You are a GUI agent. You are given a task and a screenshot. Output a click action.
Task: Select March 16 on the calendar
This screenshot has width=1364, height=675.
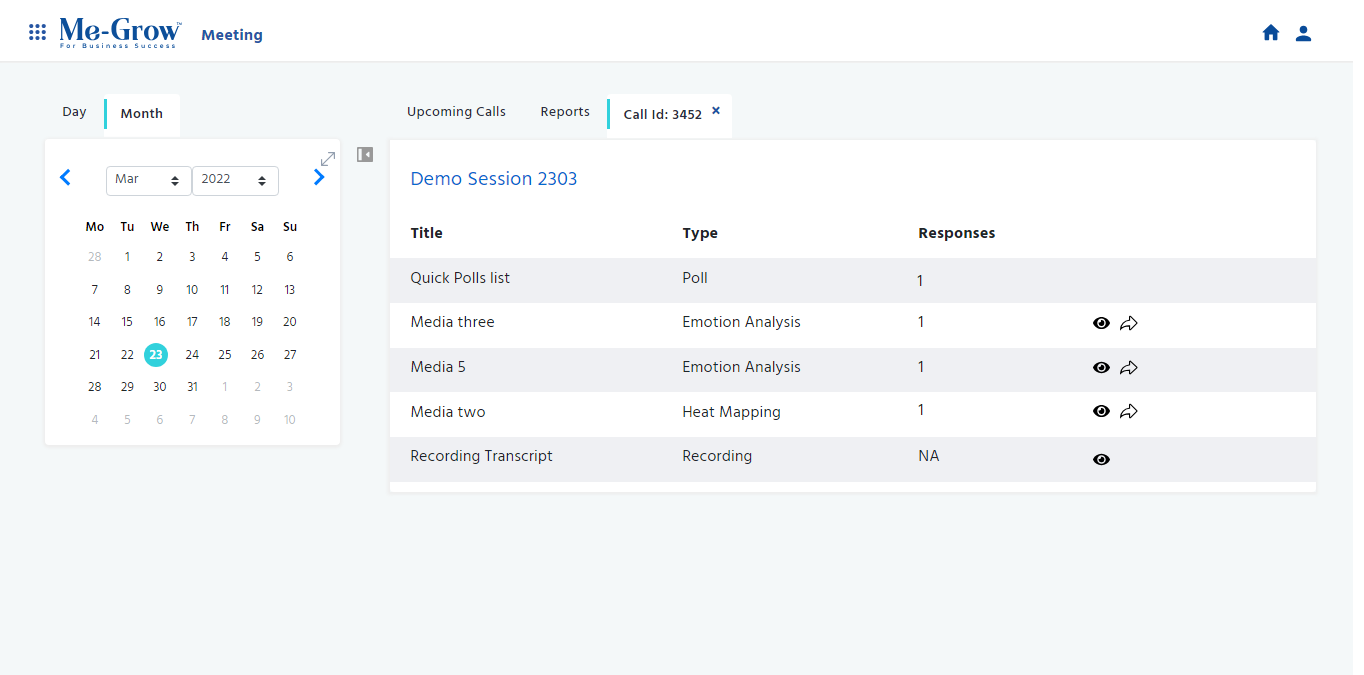click(159, 321)
